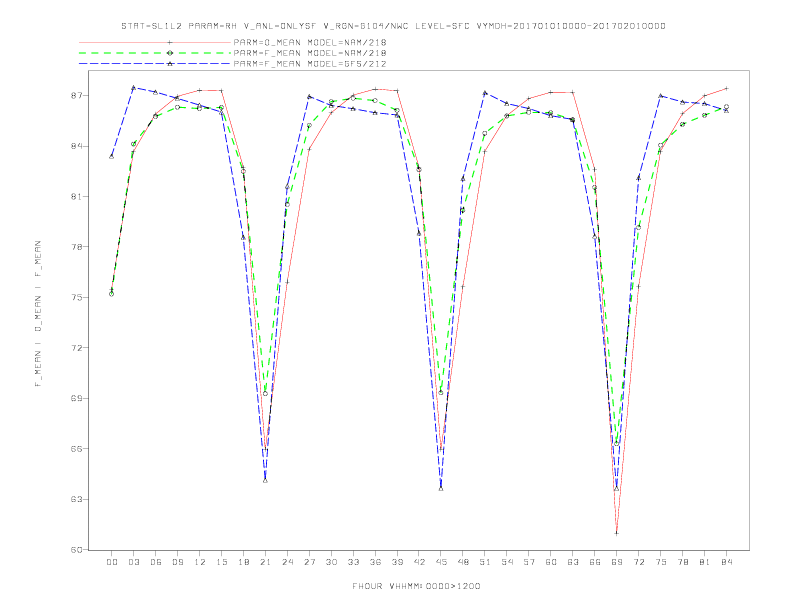Select legend entry PARM=F_MEAN MODEL=GFS/212
Viewport: 792px width, 612px height.
[310, 64]
